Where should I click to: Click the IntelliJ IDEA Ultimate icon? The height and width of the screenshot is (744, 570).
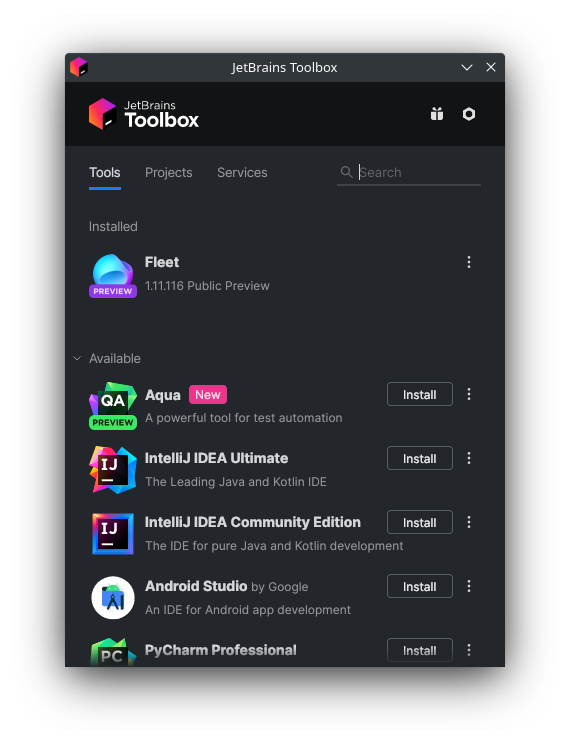(x=113, y=470)
